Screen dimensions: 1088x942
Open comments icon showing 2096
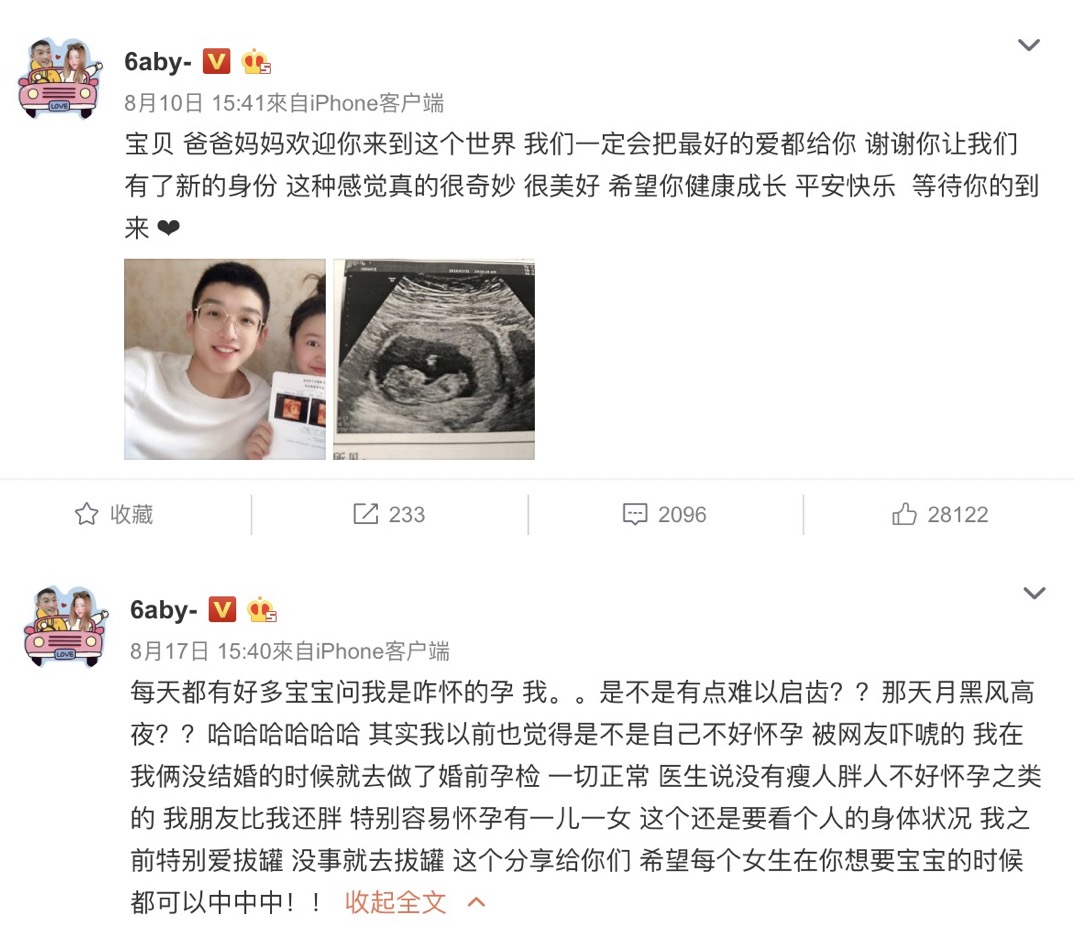pyautogui.click(x=635, y=514)
